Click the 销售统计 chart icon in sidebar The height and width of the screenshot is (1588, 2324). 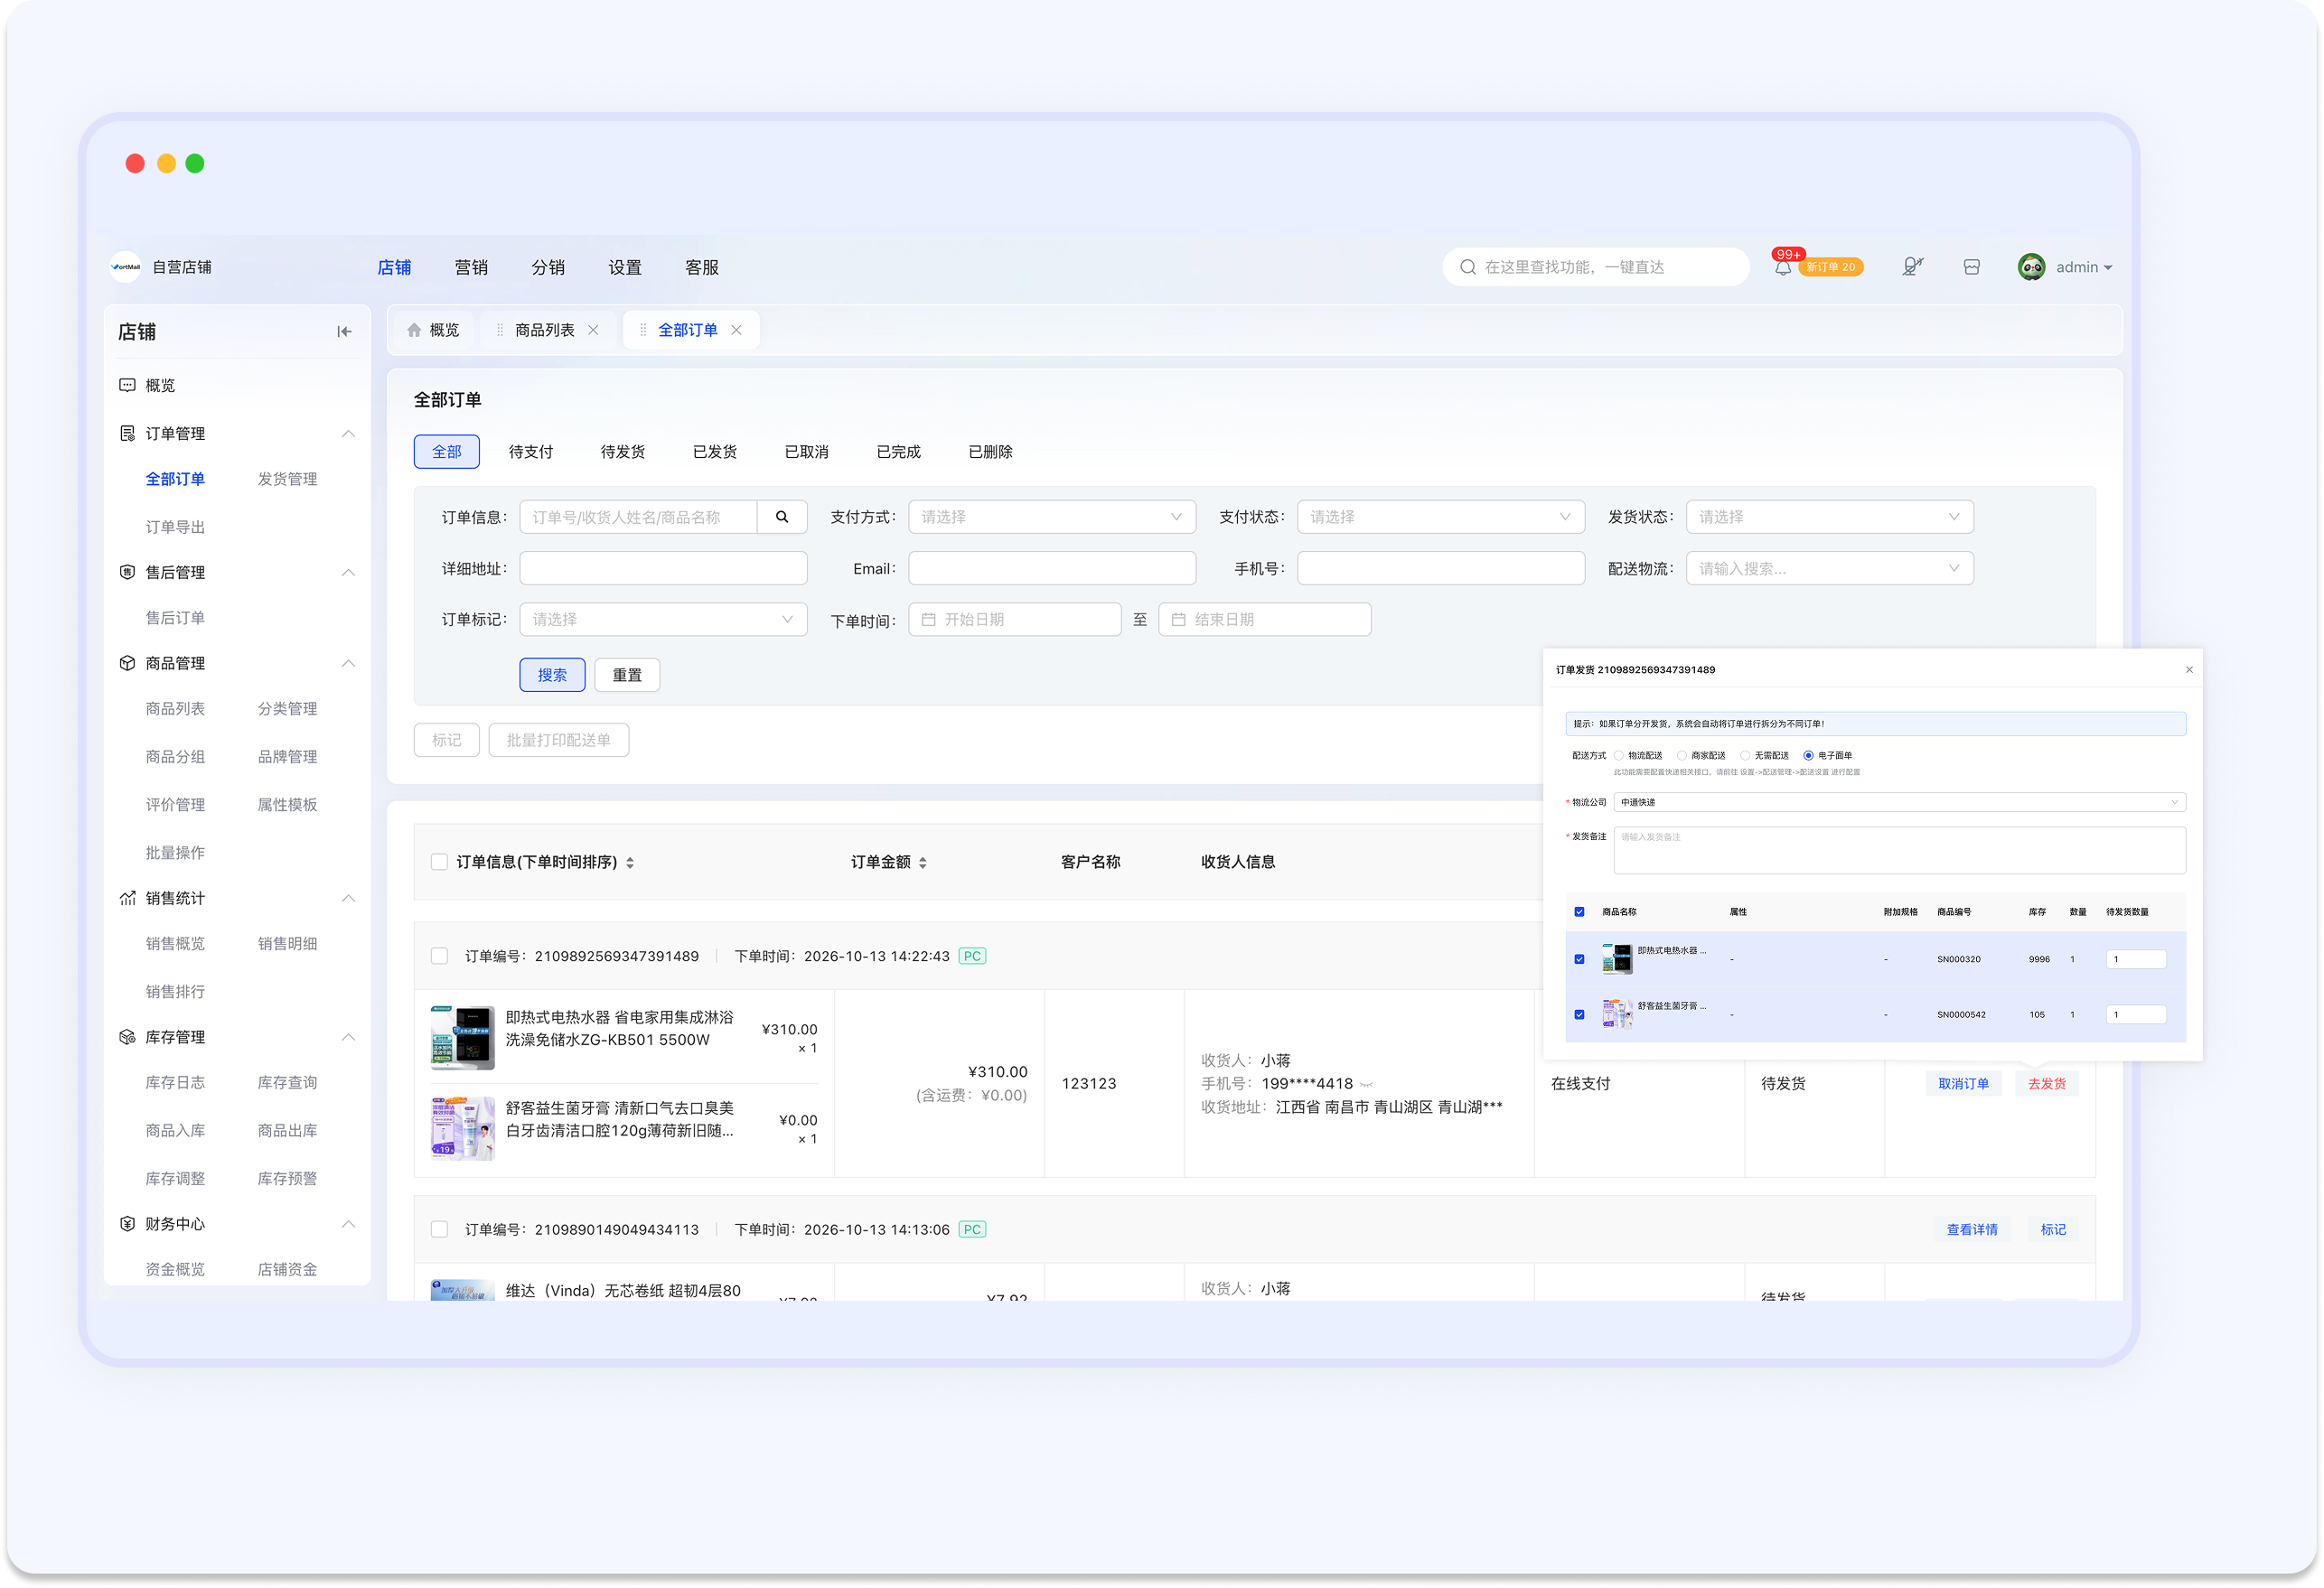(127, 898)
